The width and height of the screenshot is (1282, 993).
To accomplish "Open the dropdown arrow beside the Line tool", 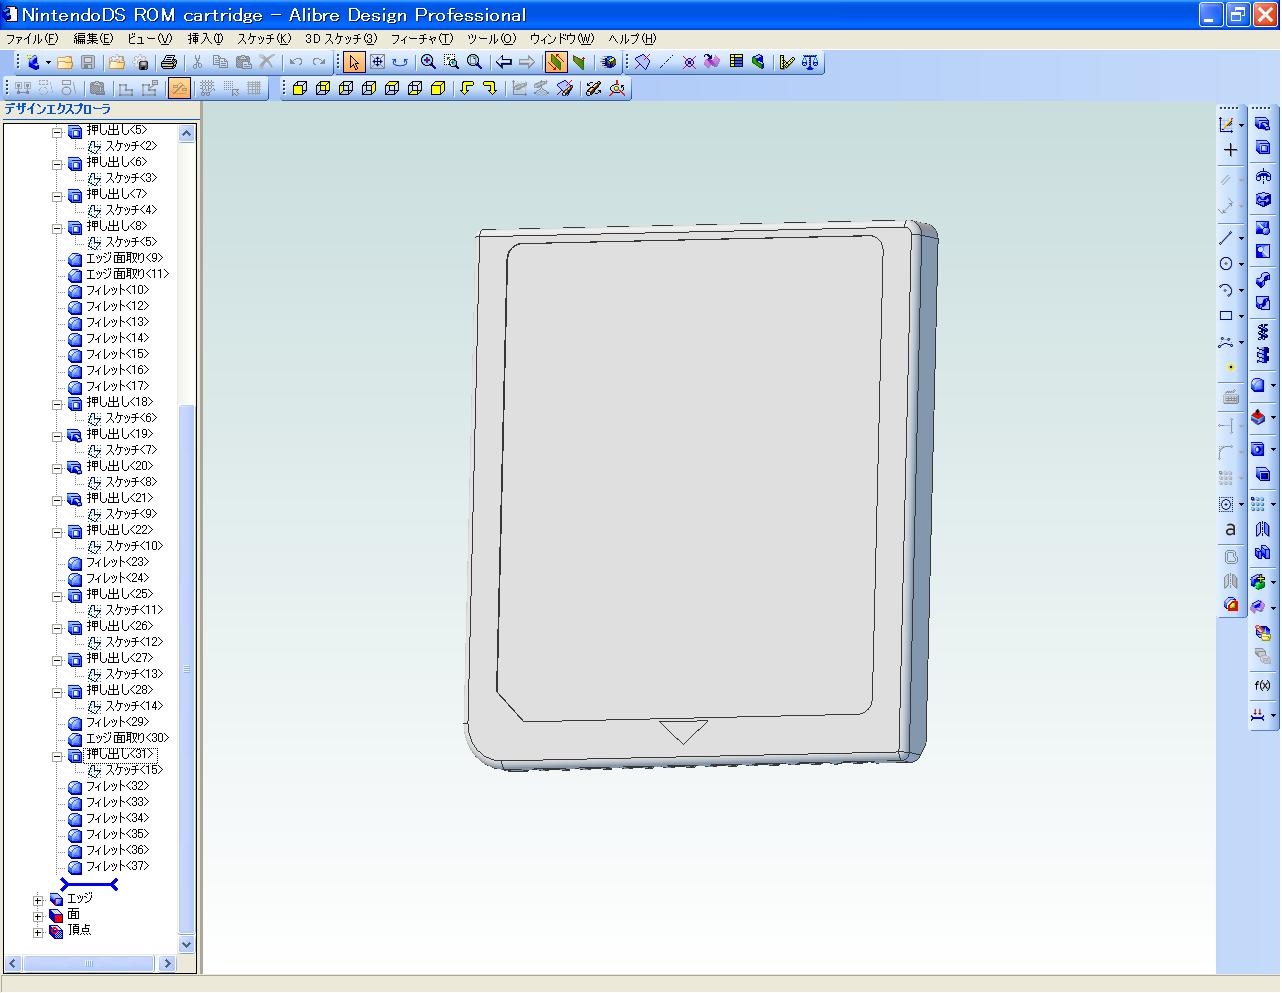I will (1240, 238).
